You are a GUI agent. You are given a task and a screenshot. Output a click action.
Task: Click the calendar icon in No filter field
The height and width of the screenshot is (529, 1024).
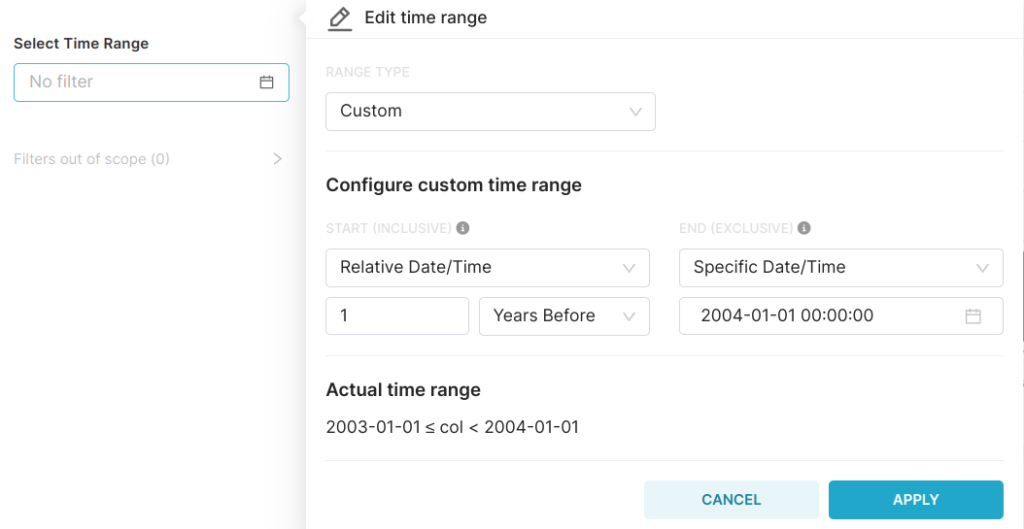point(266,82)
